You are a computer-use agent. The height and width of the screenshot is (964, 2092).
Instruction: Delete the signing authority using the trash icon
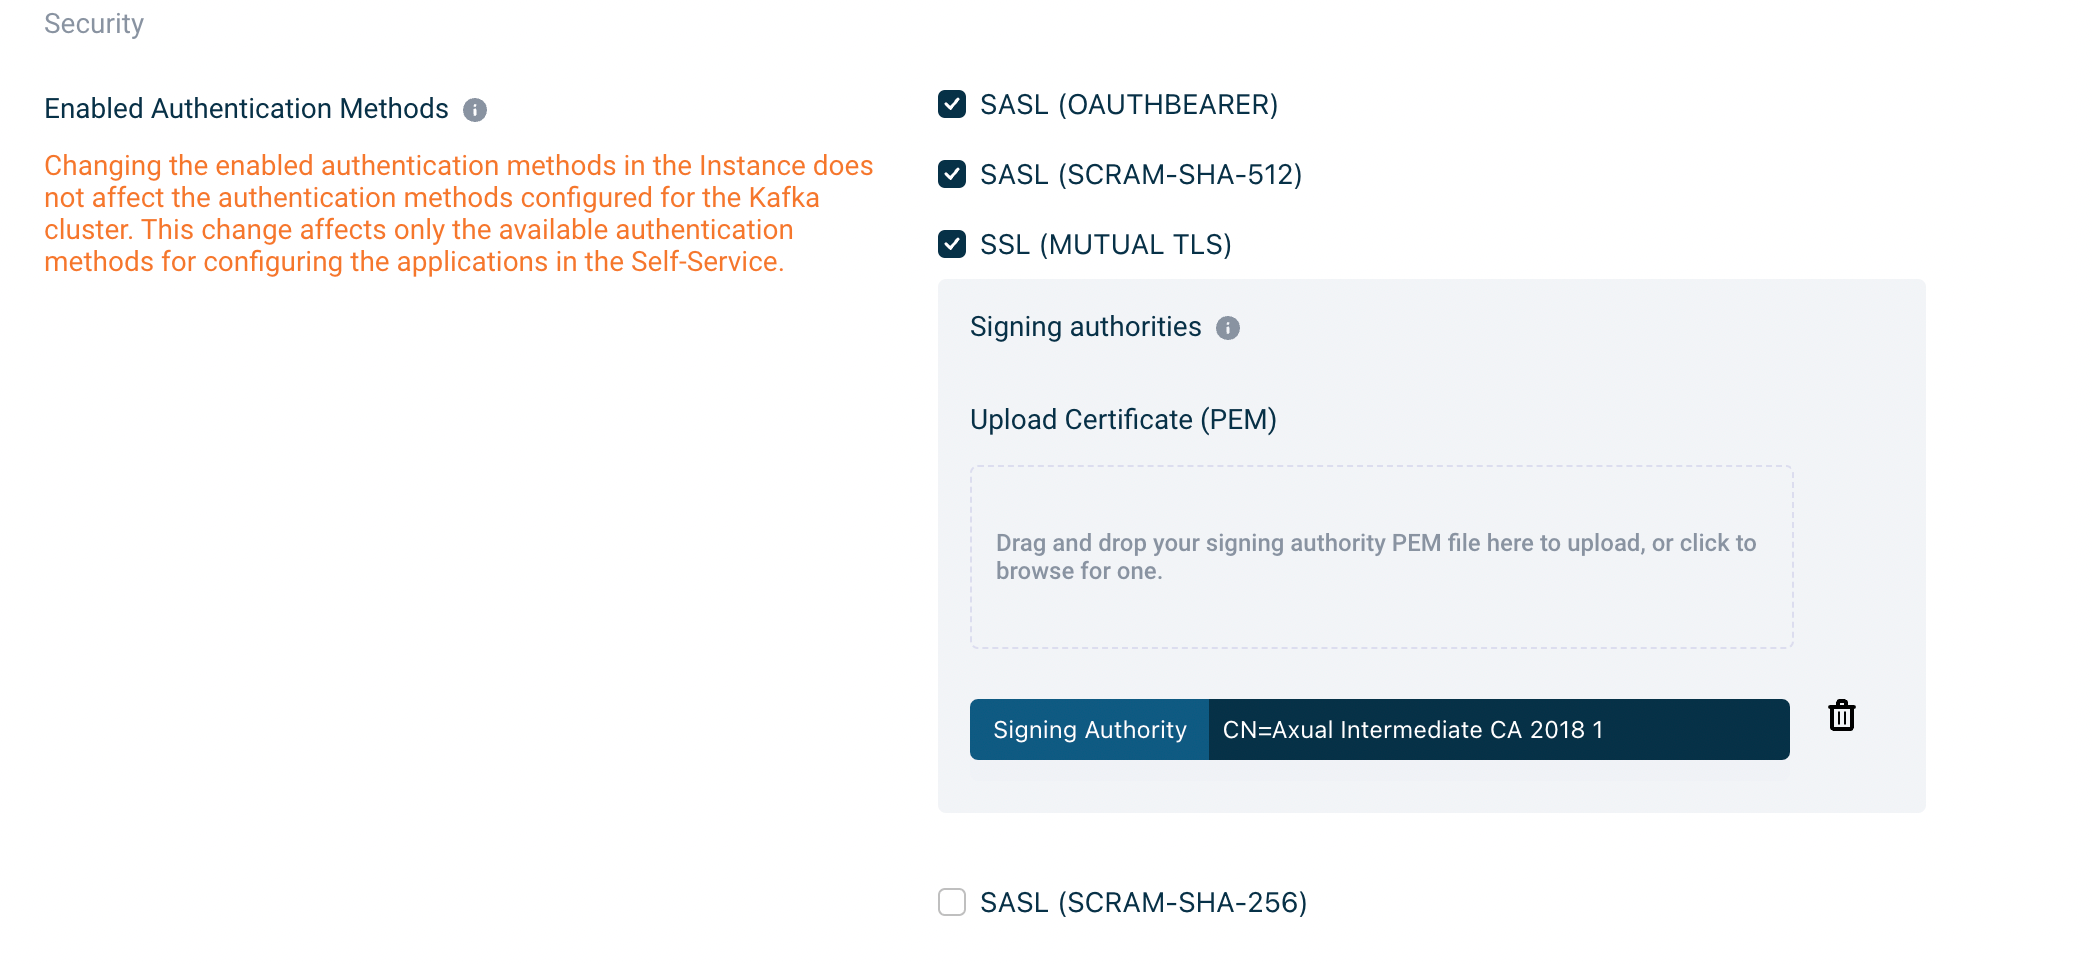click(1841, 716)
